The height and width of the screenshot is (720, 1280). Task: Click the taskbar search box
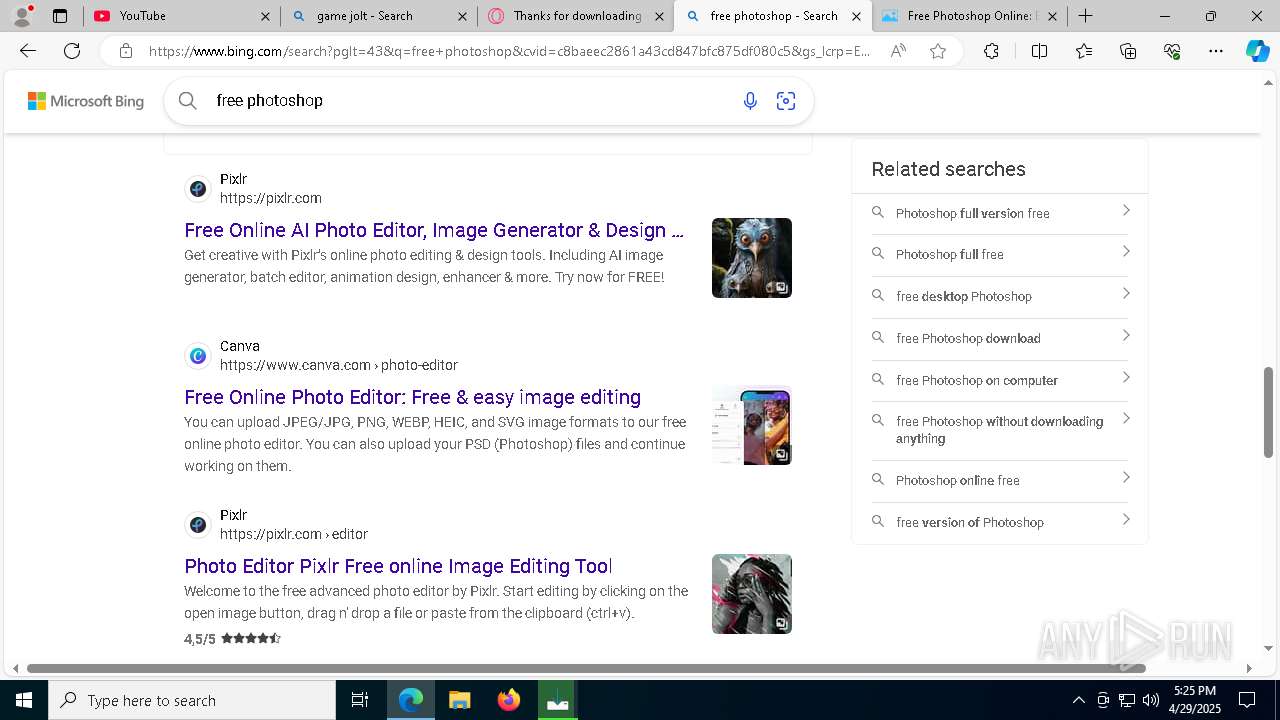(192, 700)
